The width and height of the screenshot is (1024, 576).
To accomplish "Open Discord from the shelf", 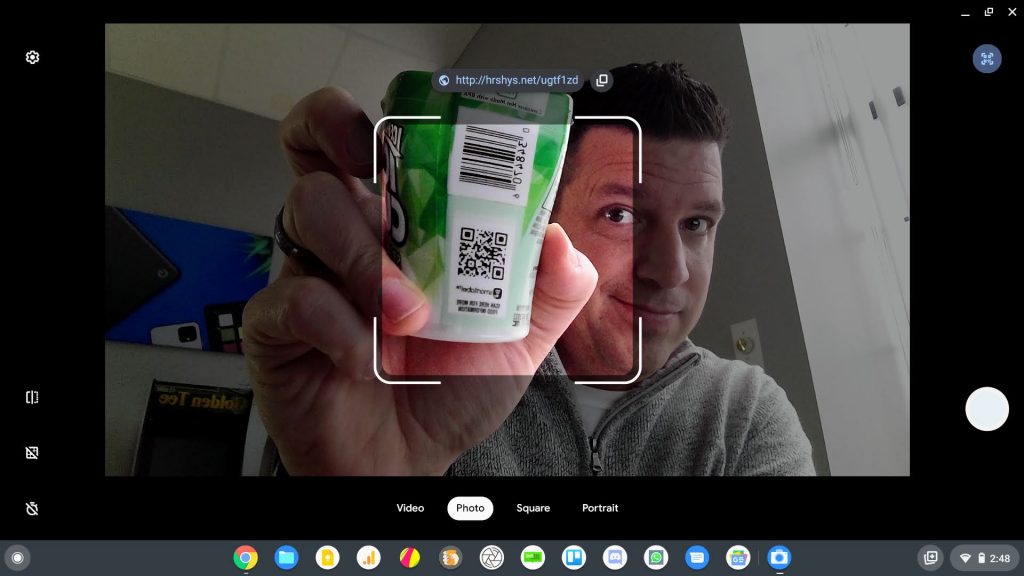I will click(x=615, y=558).
